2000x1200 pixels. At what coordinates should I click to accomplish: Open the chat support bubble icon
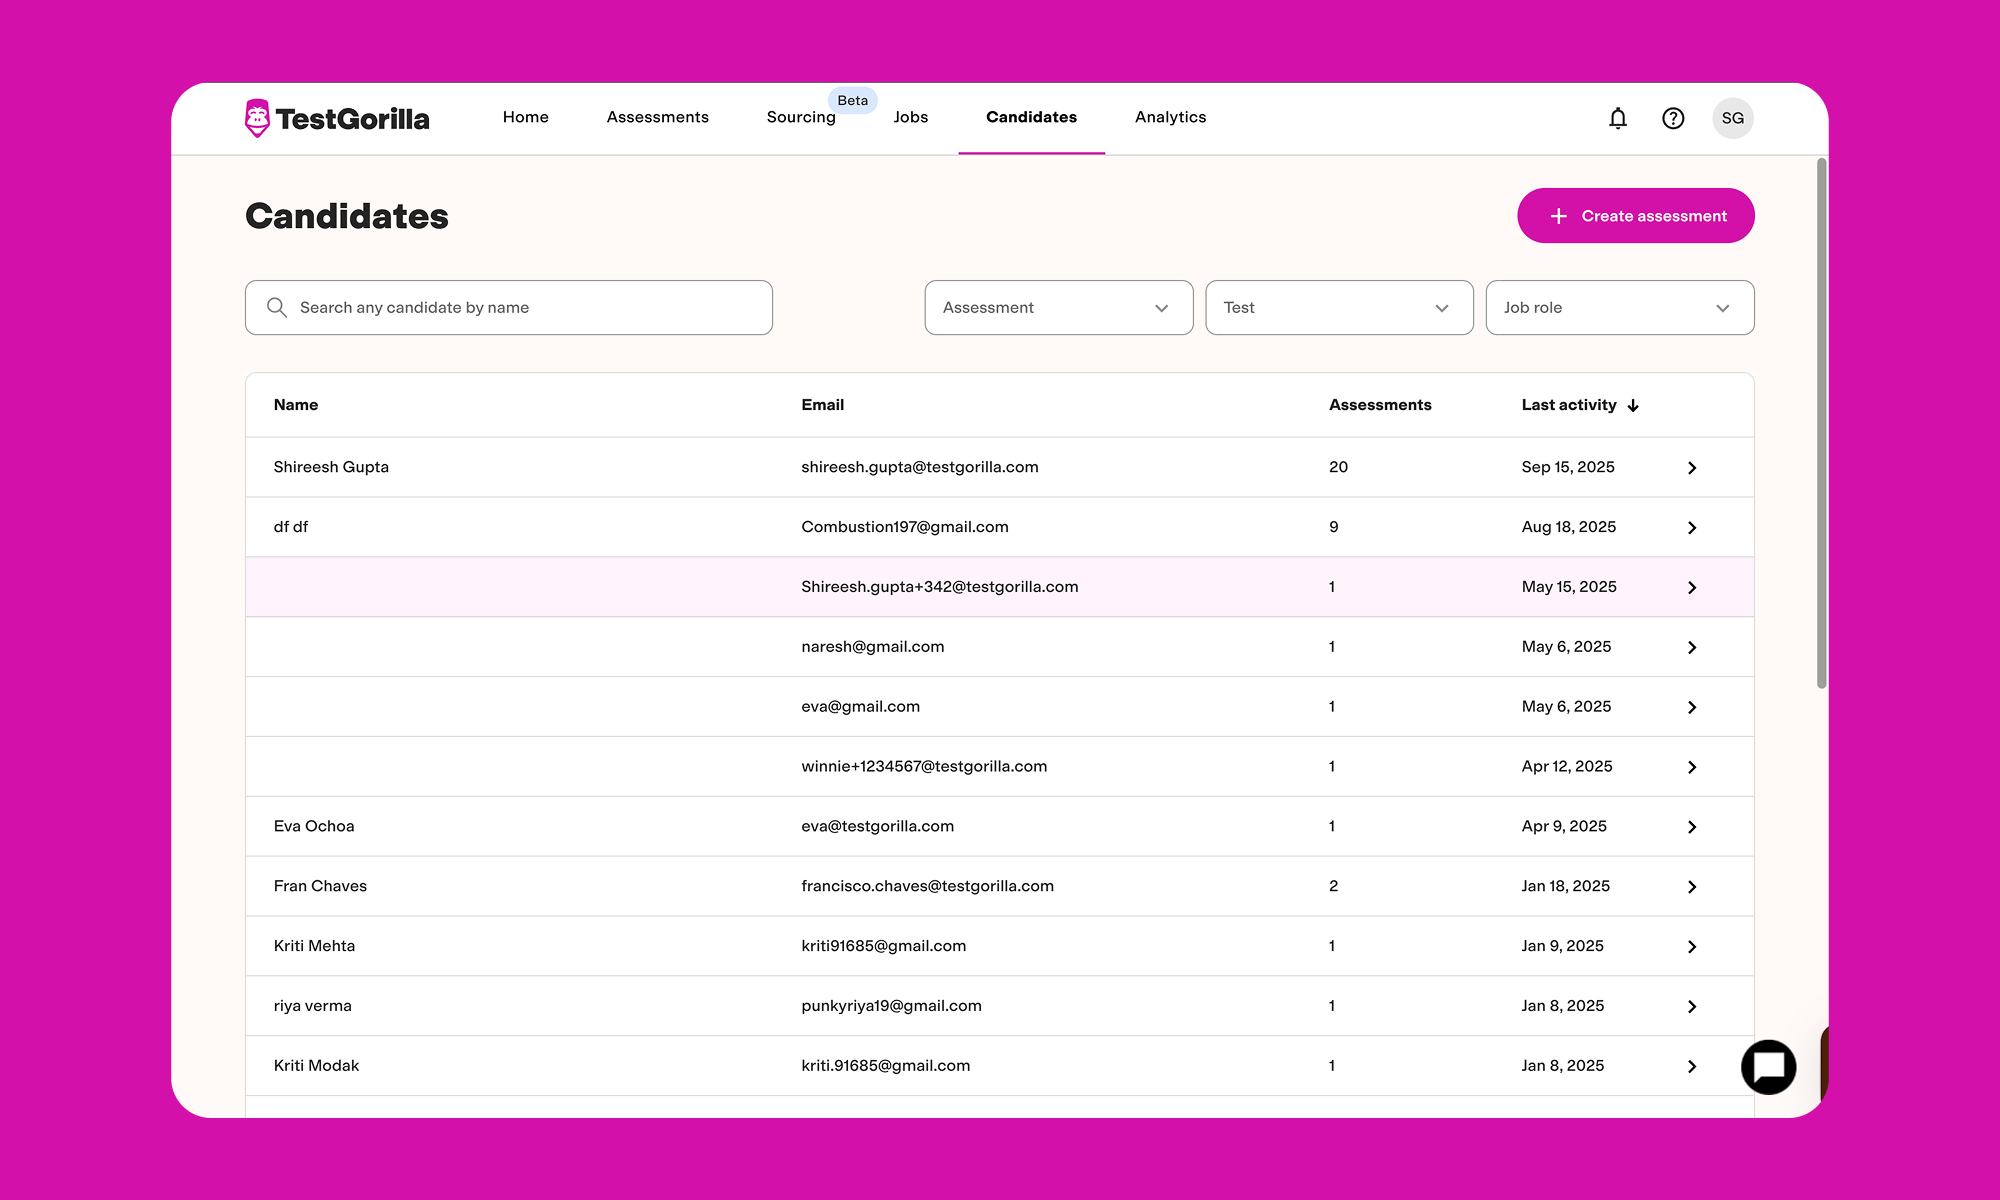pos(1768,1067)
